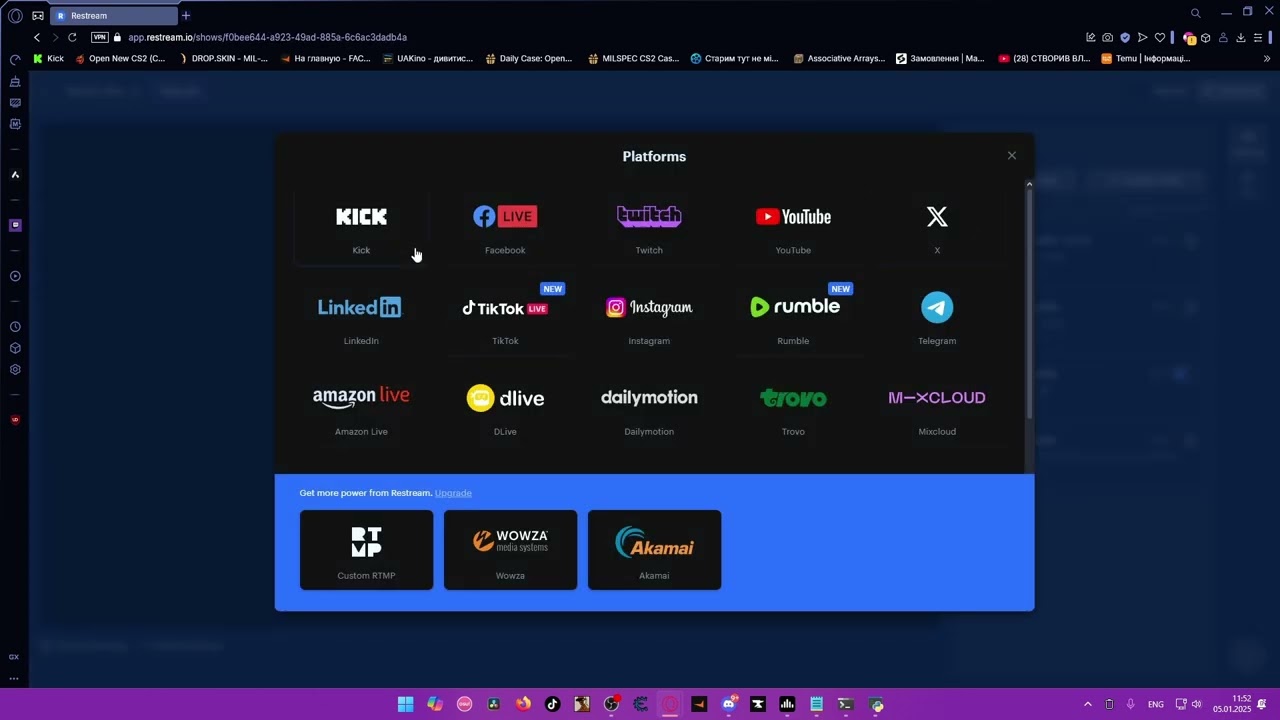Screen dimensions: 1280x720
Task: Choose the Wowza media systems card
Action: click(511, 550)
